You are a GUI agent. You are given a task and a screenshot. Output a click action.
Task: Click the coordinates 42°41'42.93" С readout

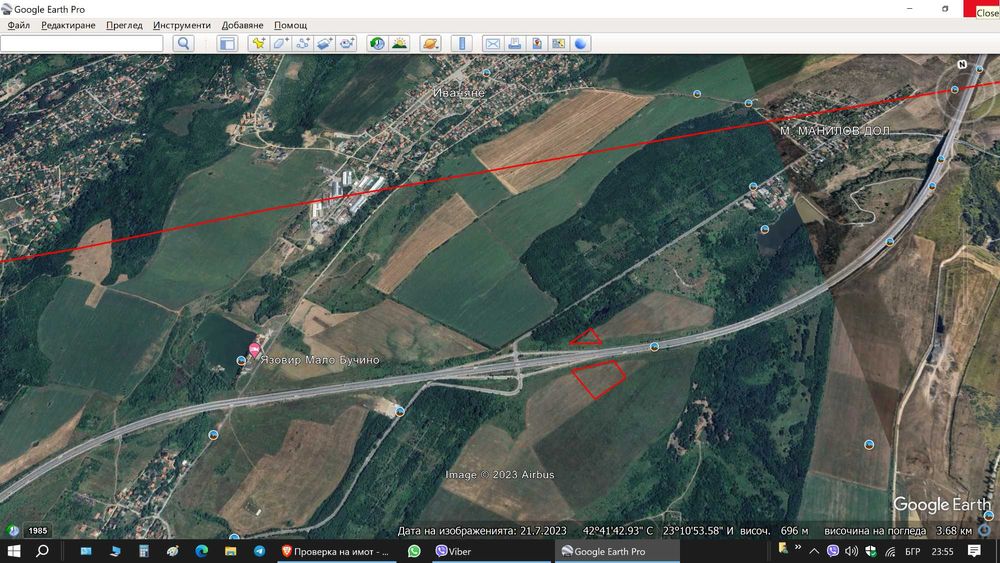(x=618, y=530)
